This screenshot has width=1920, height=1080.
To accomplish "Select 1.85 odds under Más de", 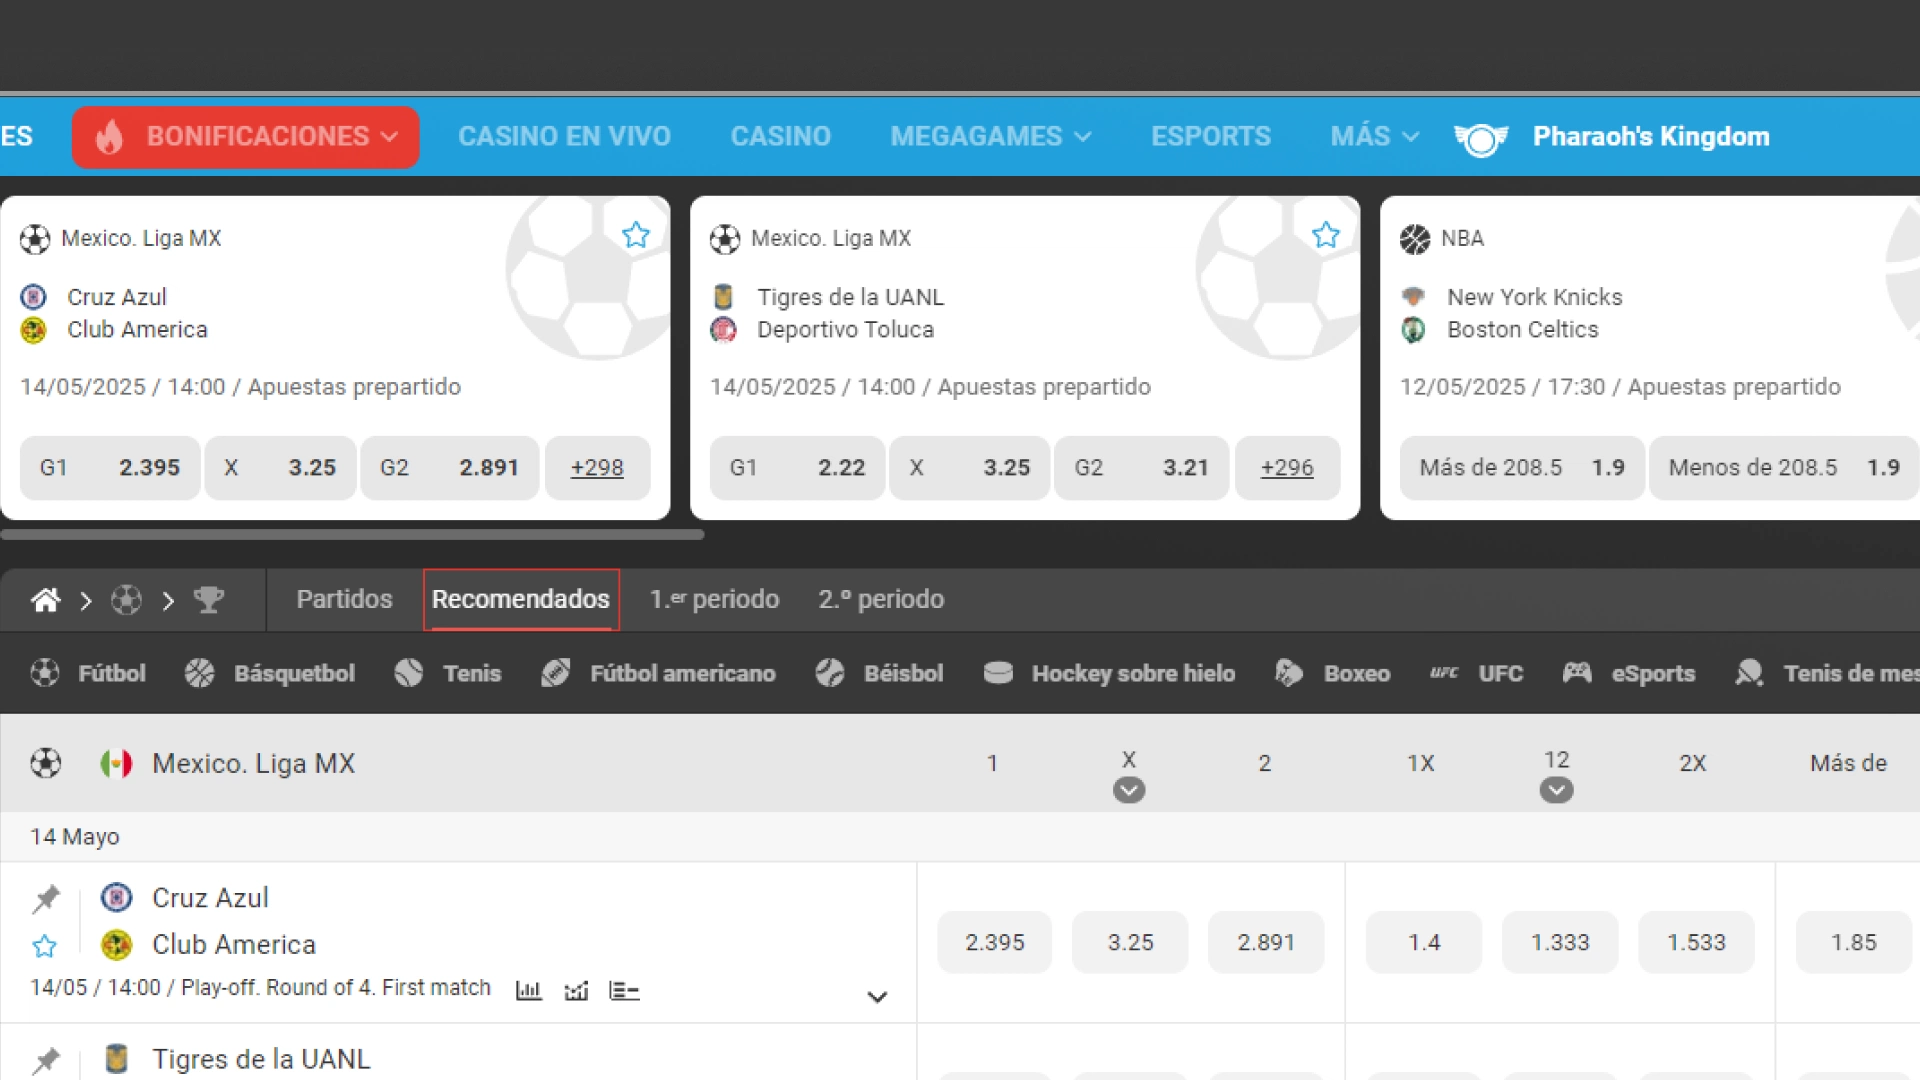I will [x=1854, y=942].
